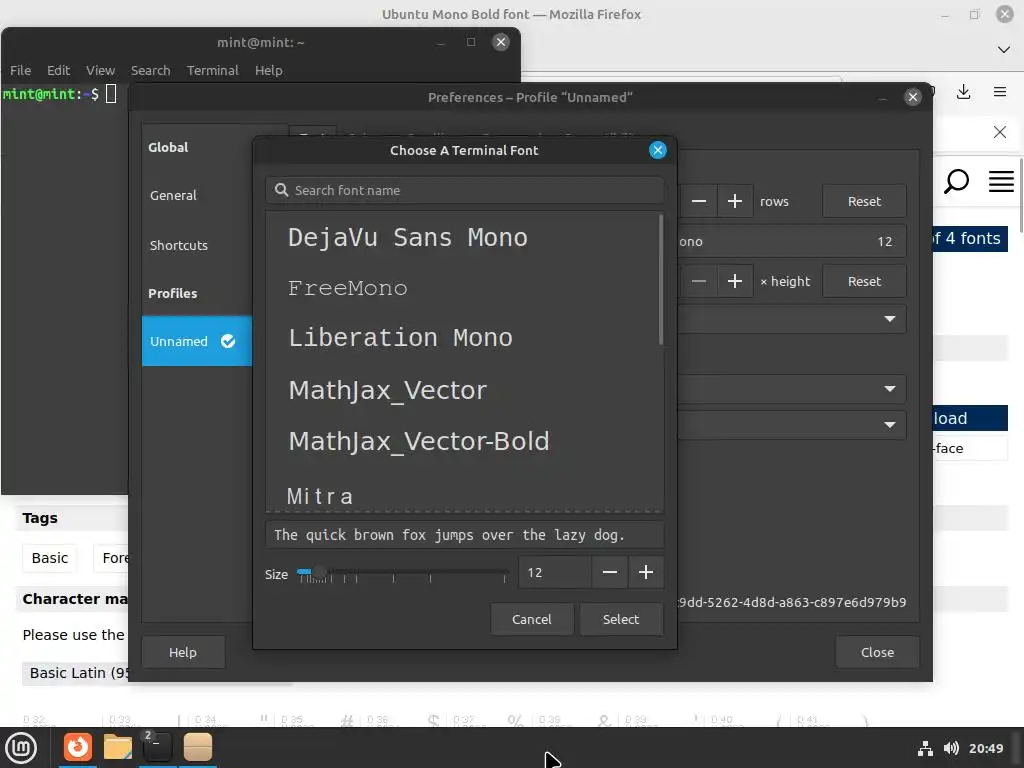1024x768 pixels.
Task: Open Firefox downloads icon
Action: (x=963, y=92)
